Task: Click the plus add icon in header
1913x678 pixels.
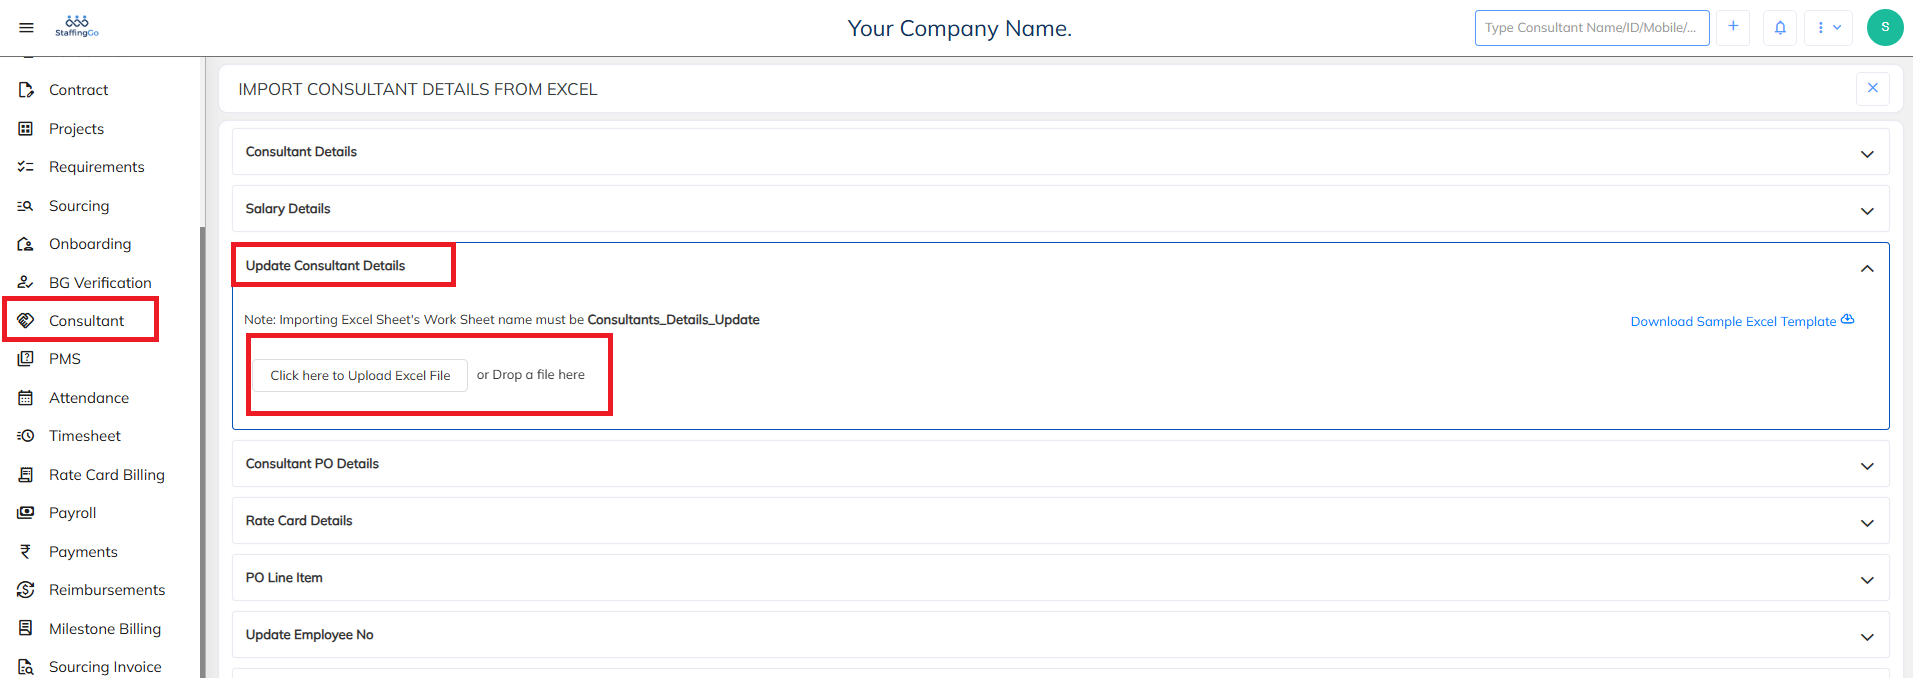Action: pos(1733,27)
